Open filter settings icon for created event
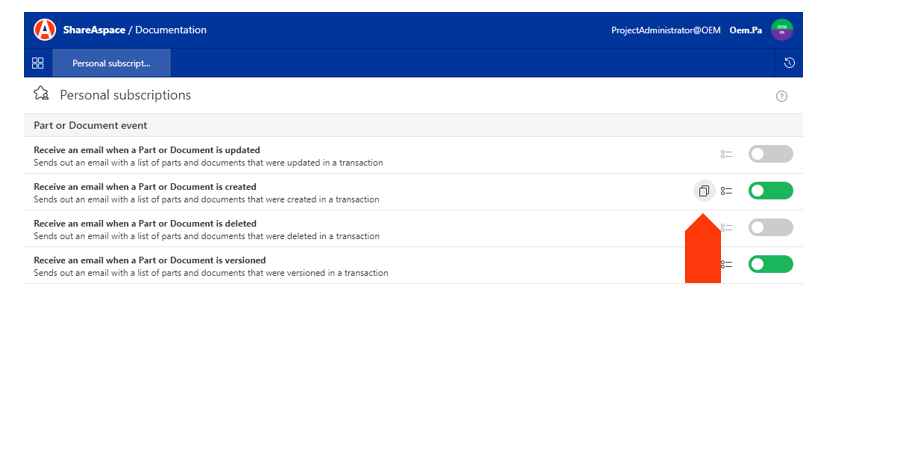The width and height of the screenshot is (898, 450). tap(727, 191)
